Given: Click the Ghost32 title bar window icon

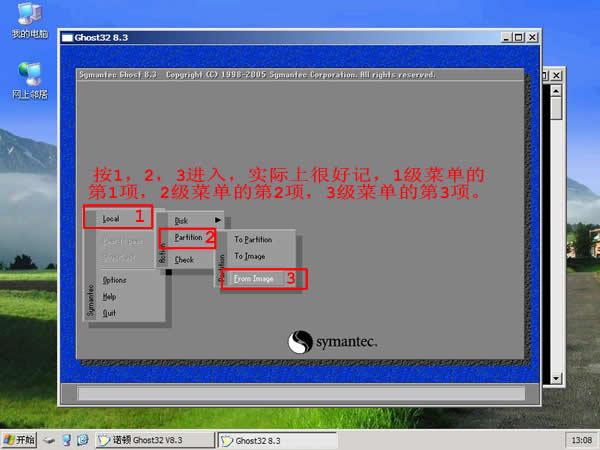Looking at the screenshot, I should (x=67, y=38).
